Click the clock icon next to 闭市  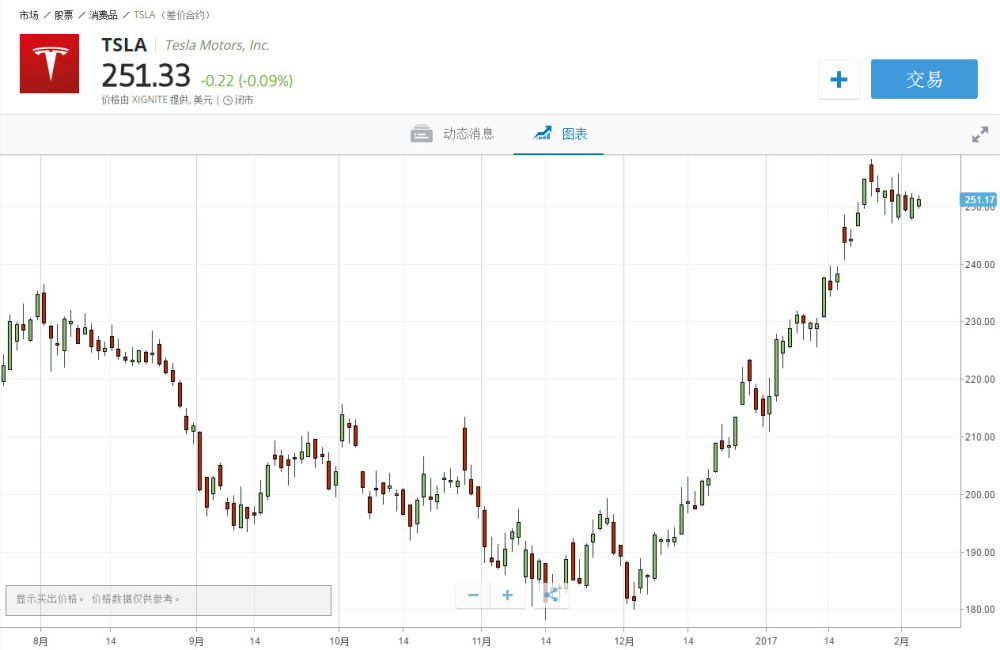tap(228, 99)
